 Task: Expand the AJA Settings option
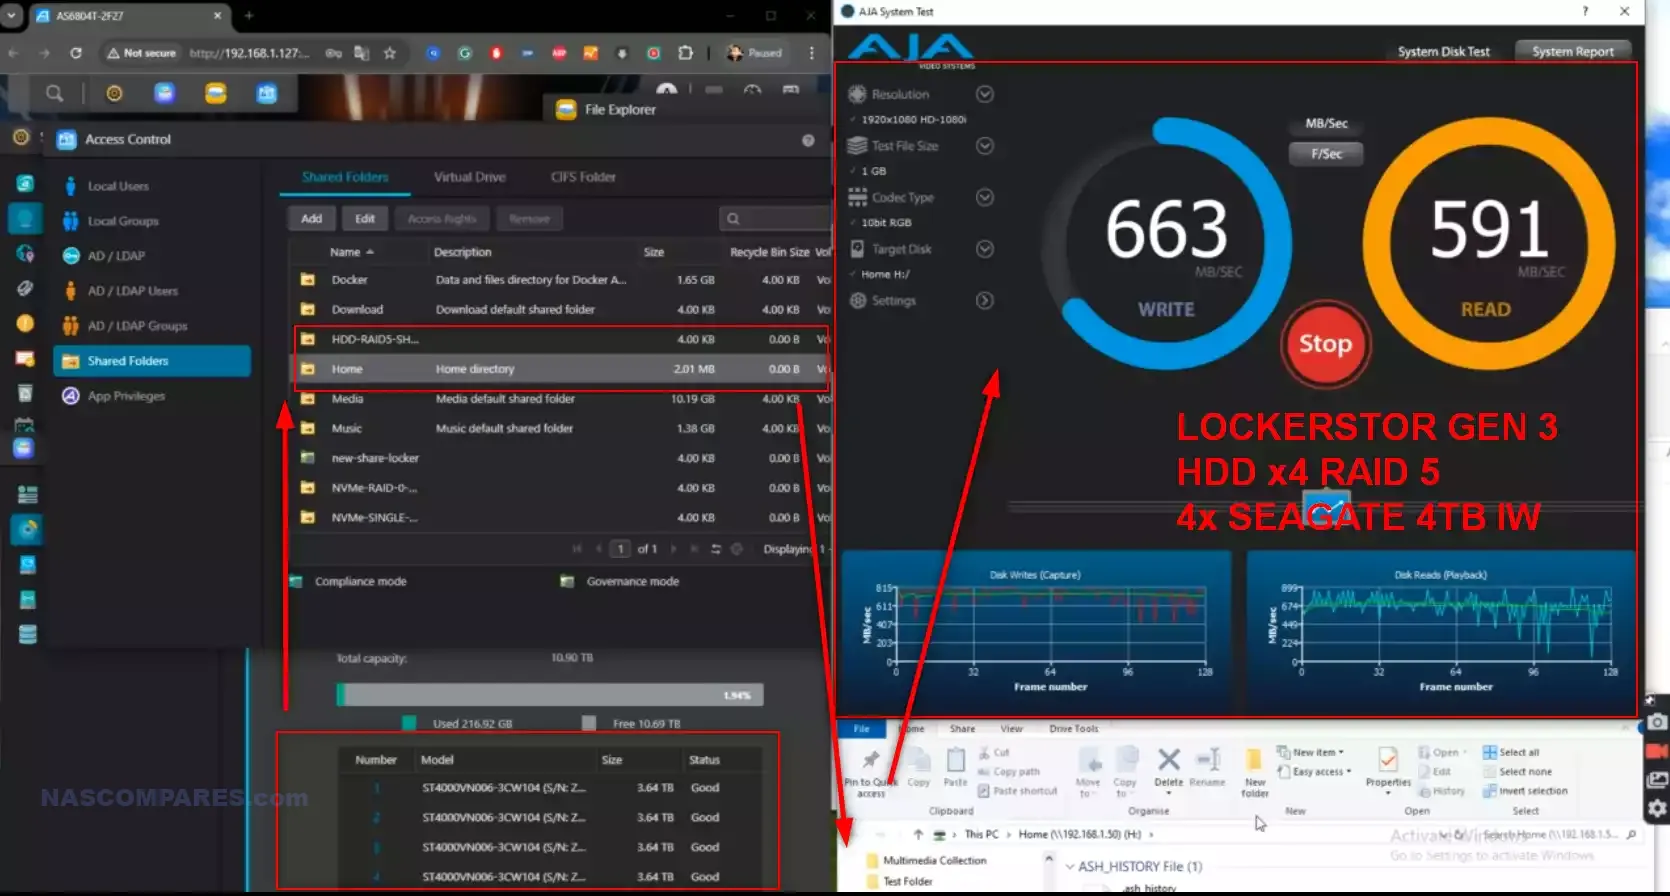point(985,301)
